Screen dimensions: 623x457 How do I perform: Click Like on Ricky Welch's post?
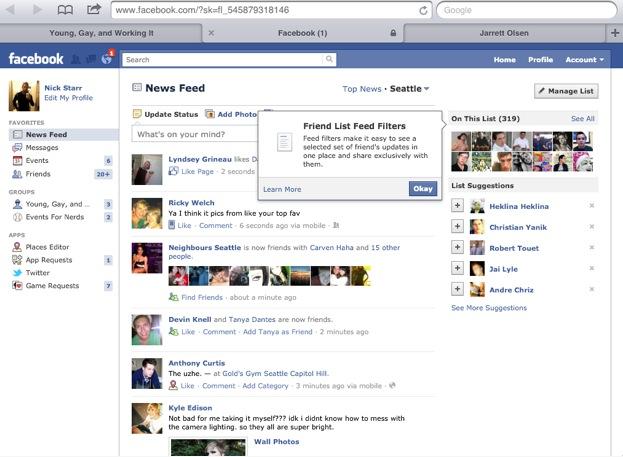(184, 225)
